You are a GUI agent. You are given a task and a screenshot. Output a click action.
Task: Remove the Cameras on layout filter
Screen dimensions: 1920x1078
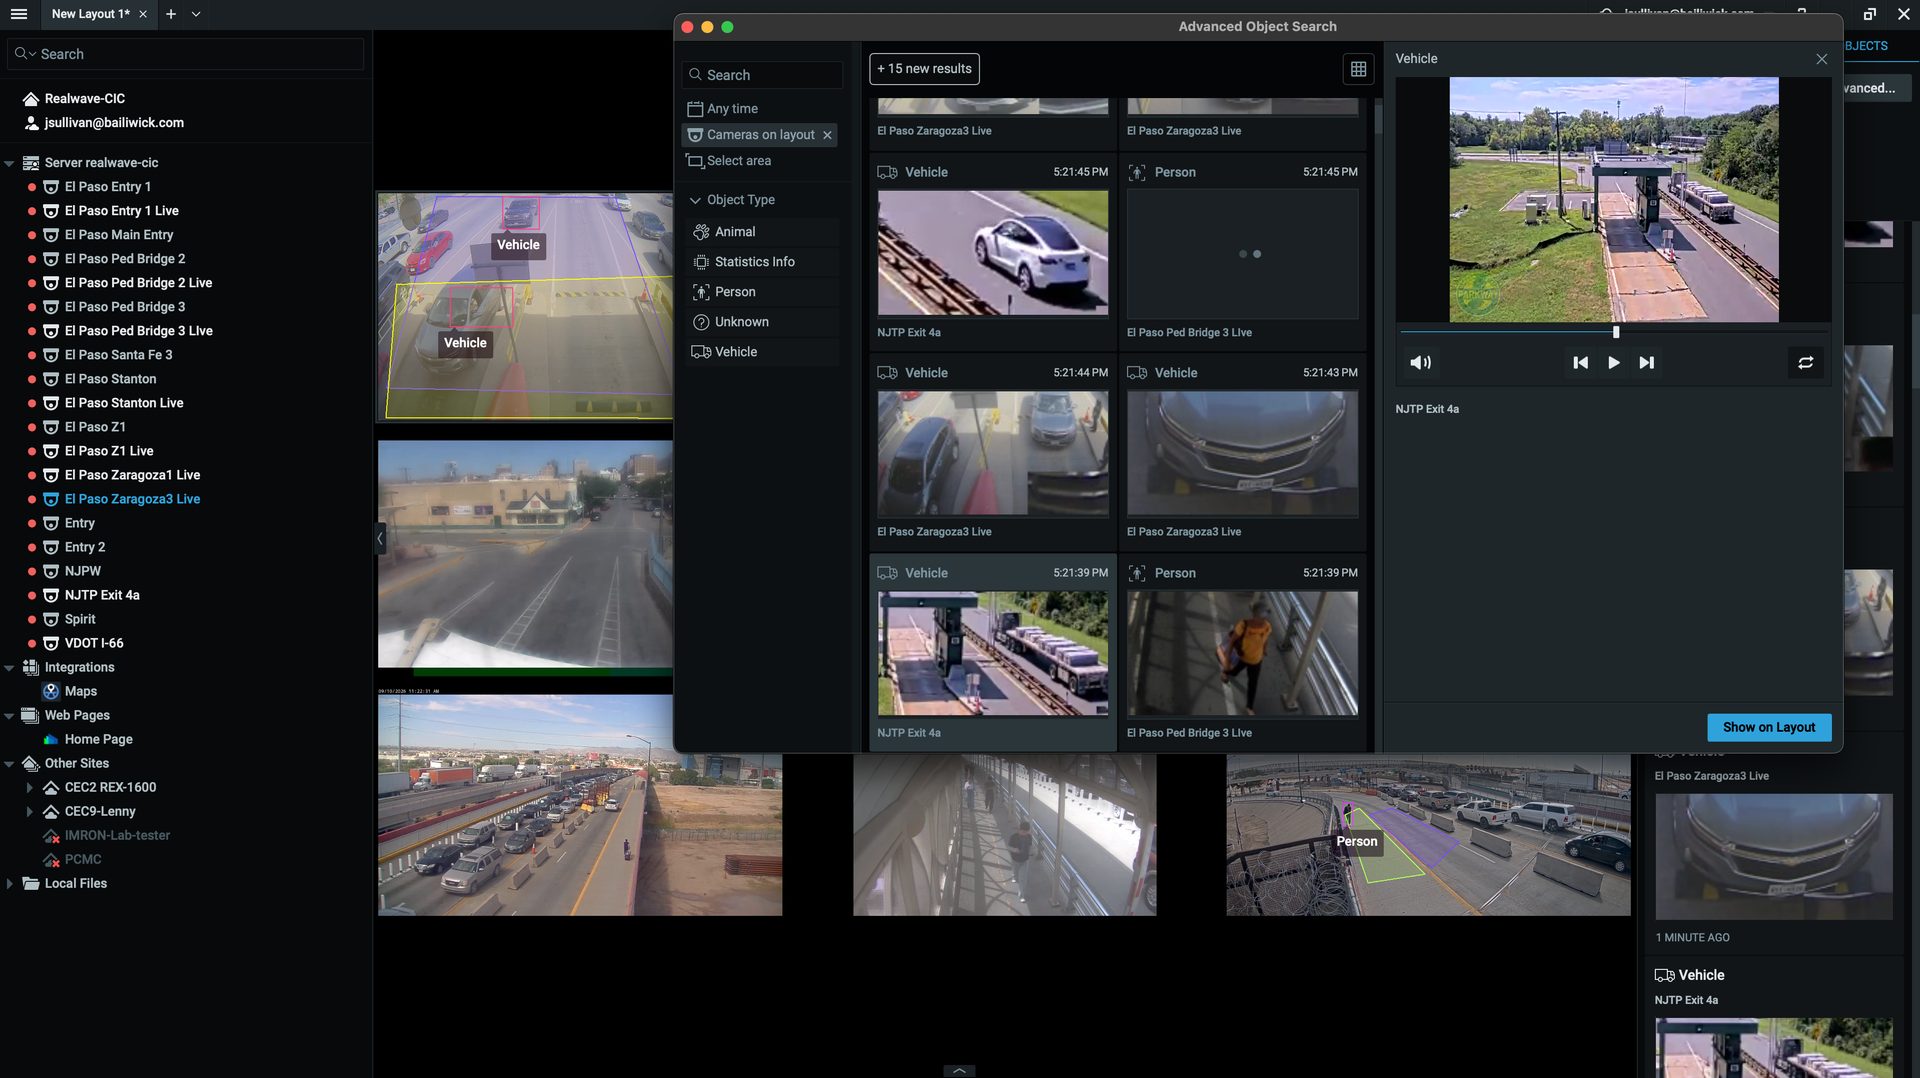tap(827, 135)
